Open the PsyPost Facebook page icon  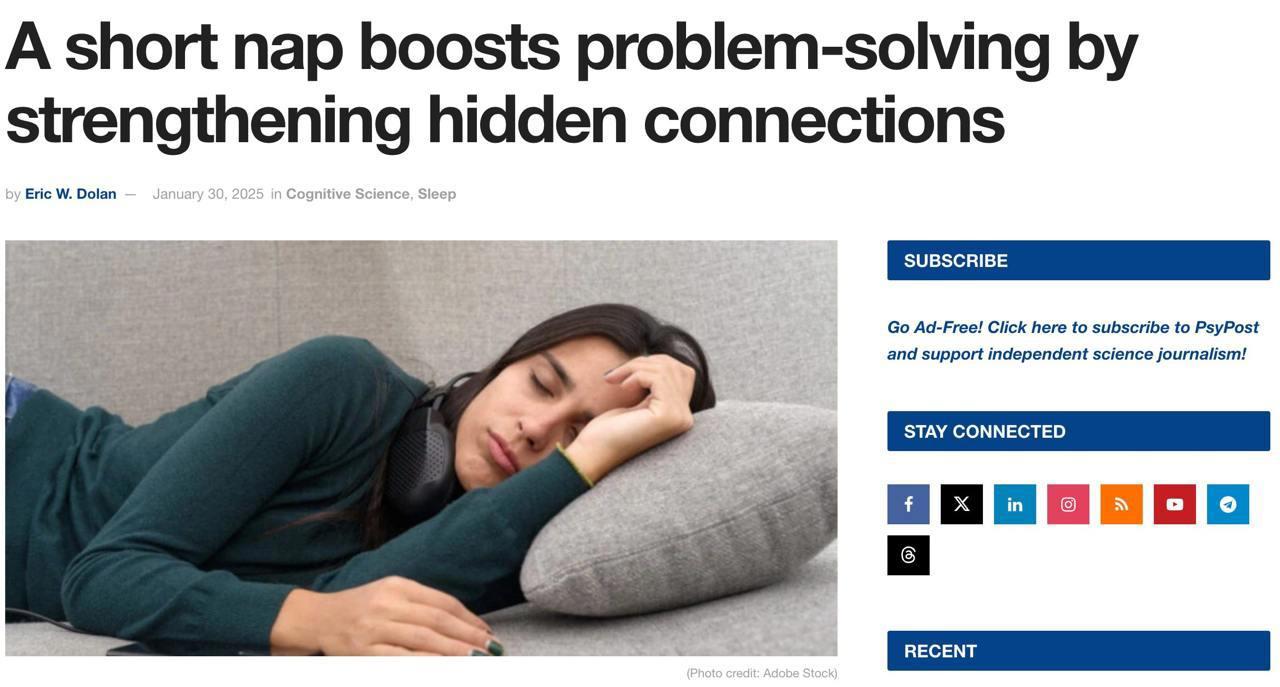pyautogui.click(x=908, y=504)
